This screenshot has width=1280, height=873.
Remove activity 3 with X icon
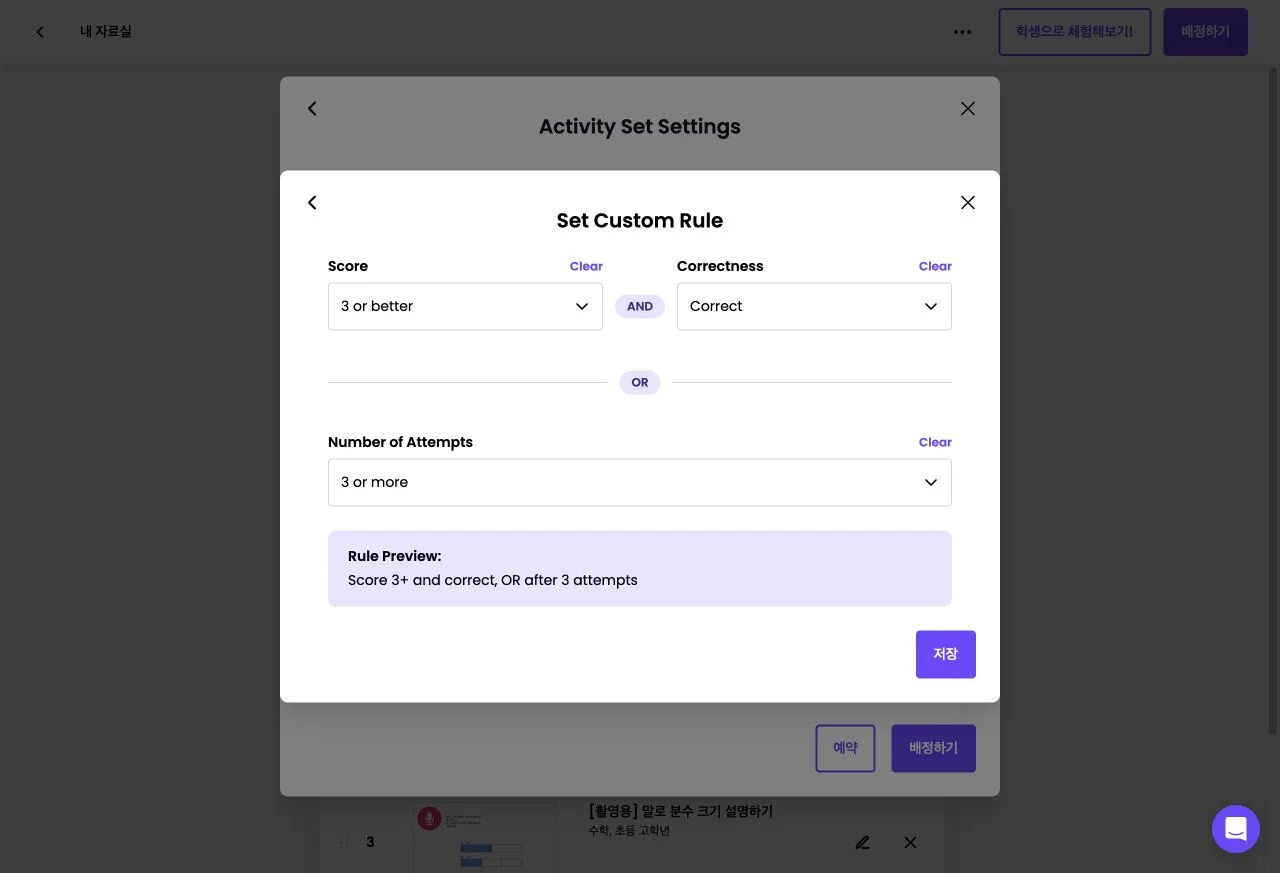(x=910, y=842)
